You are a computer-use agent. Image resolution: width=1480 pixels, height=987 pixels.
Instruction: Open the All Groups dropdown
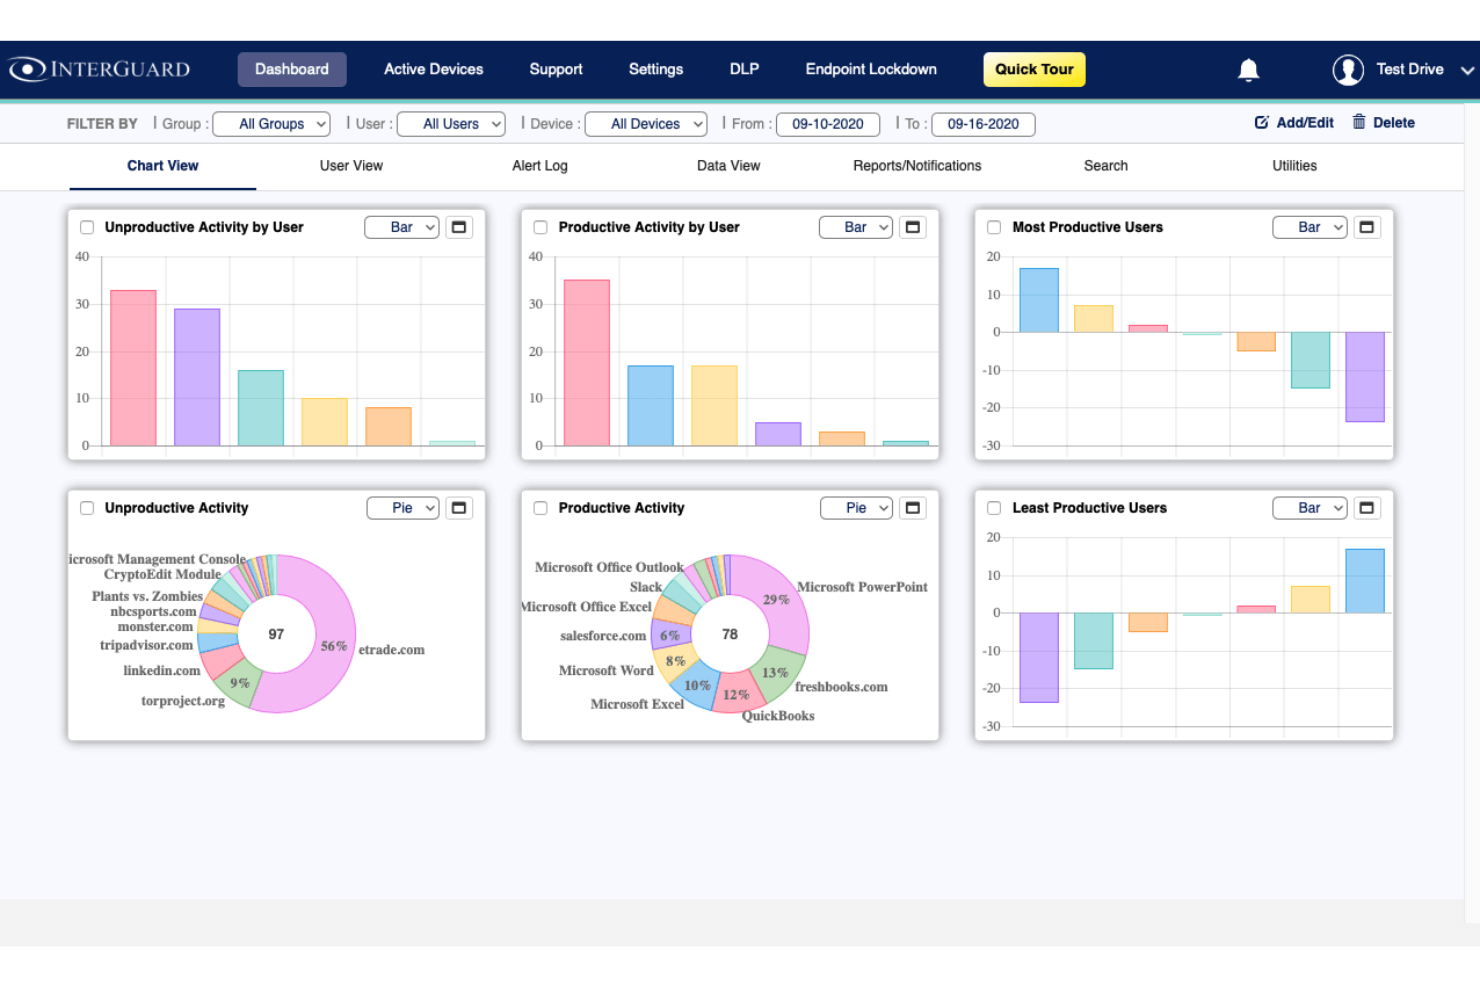point(272,124)
